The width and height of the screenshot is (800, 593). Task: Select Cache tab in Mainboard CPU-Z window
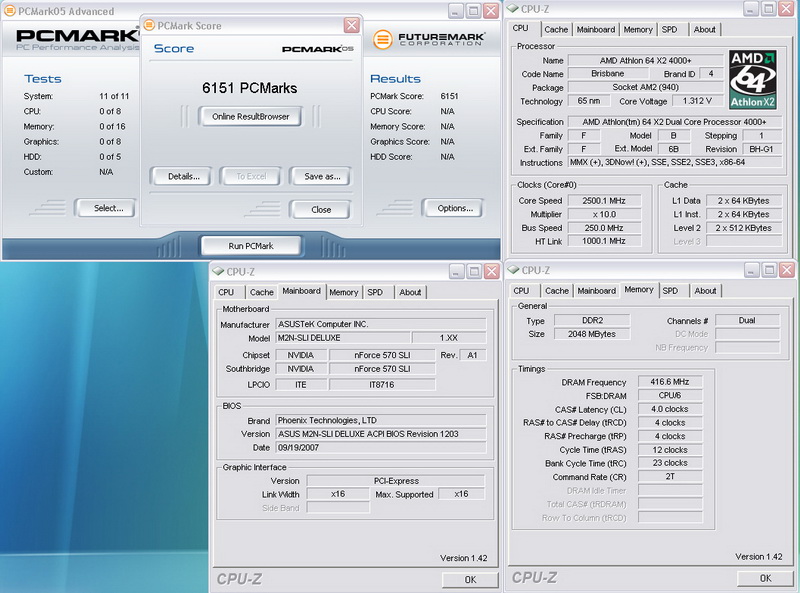(262, 292)
